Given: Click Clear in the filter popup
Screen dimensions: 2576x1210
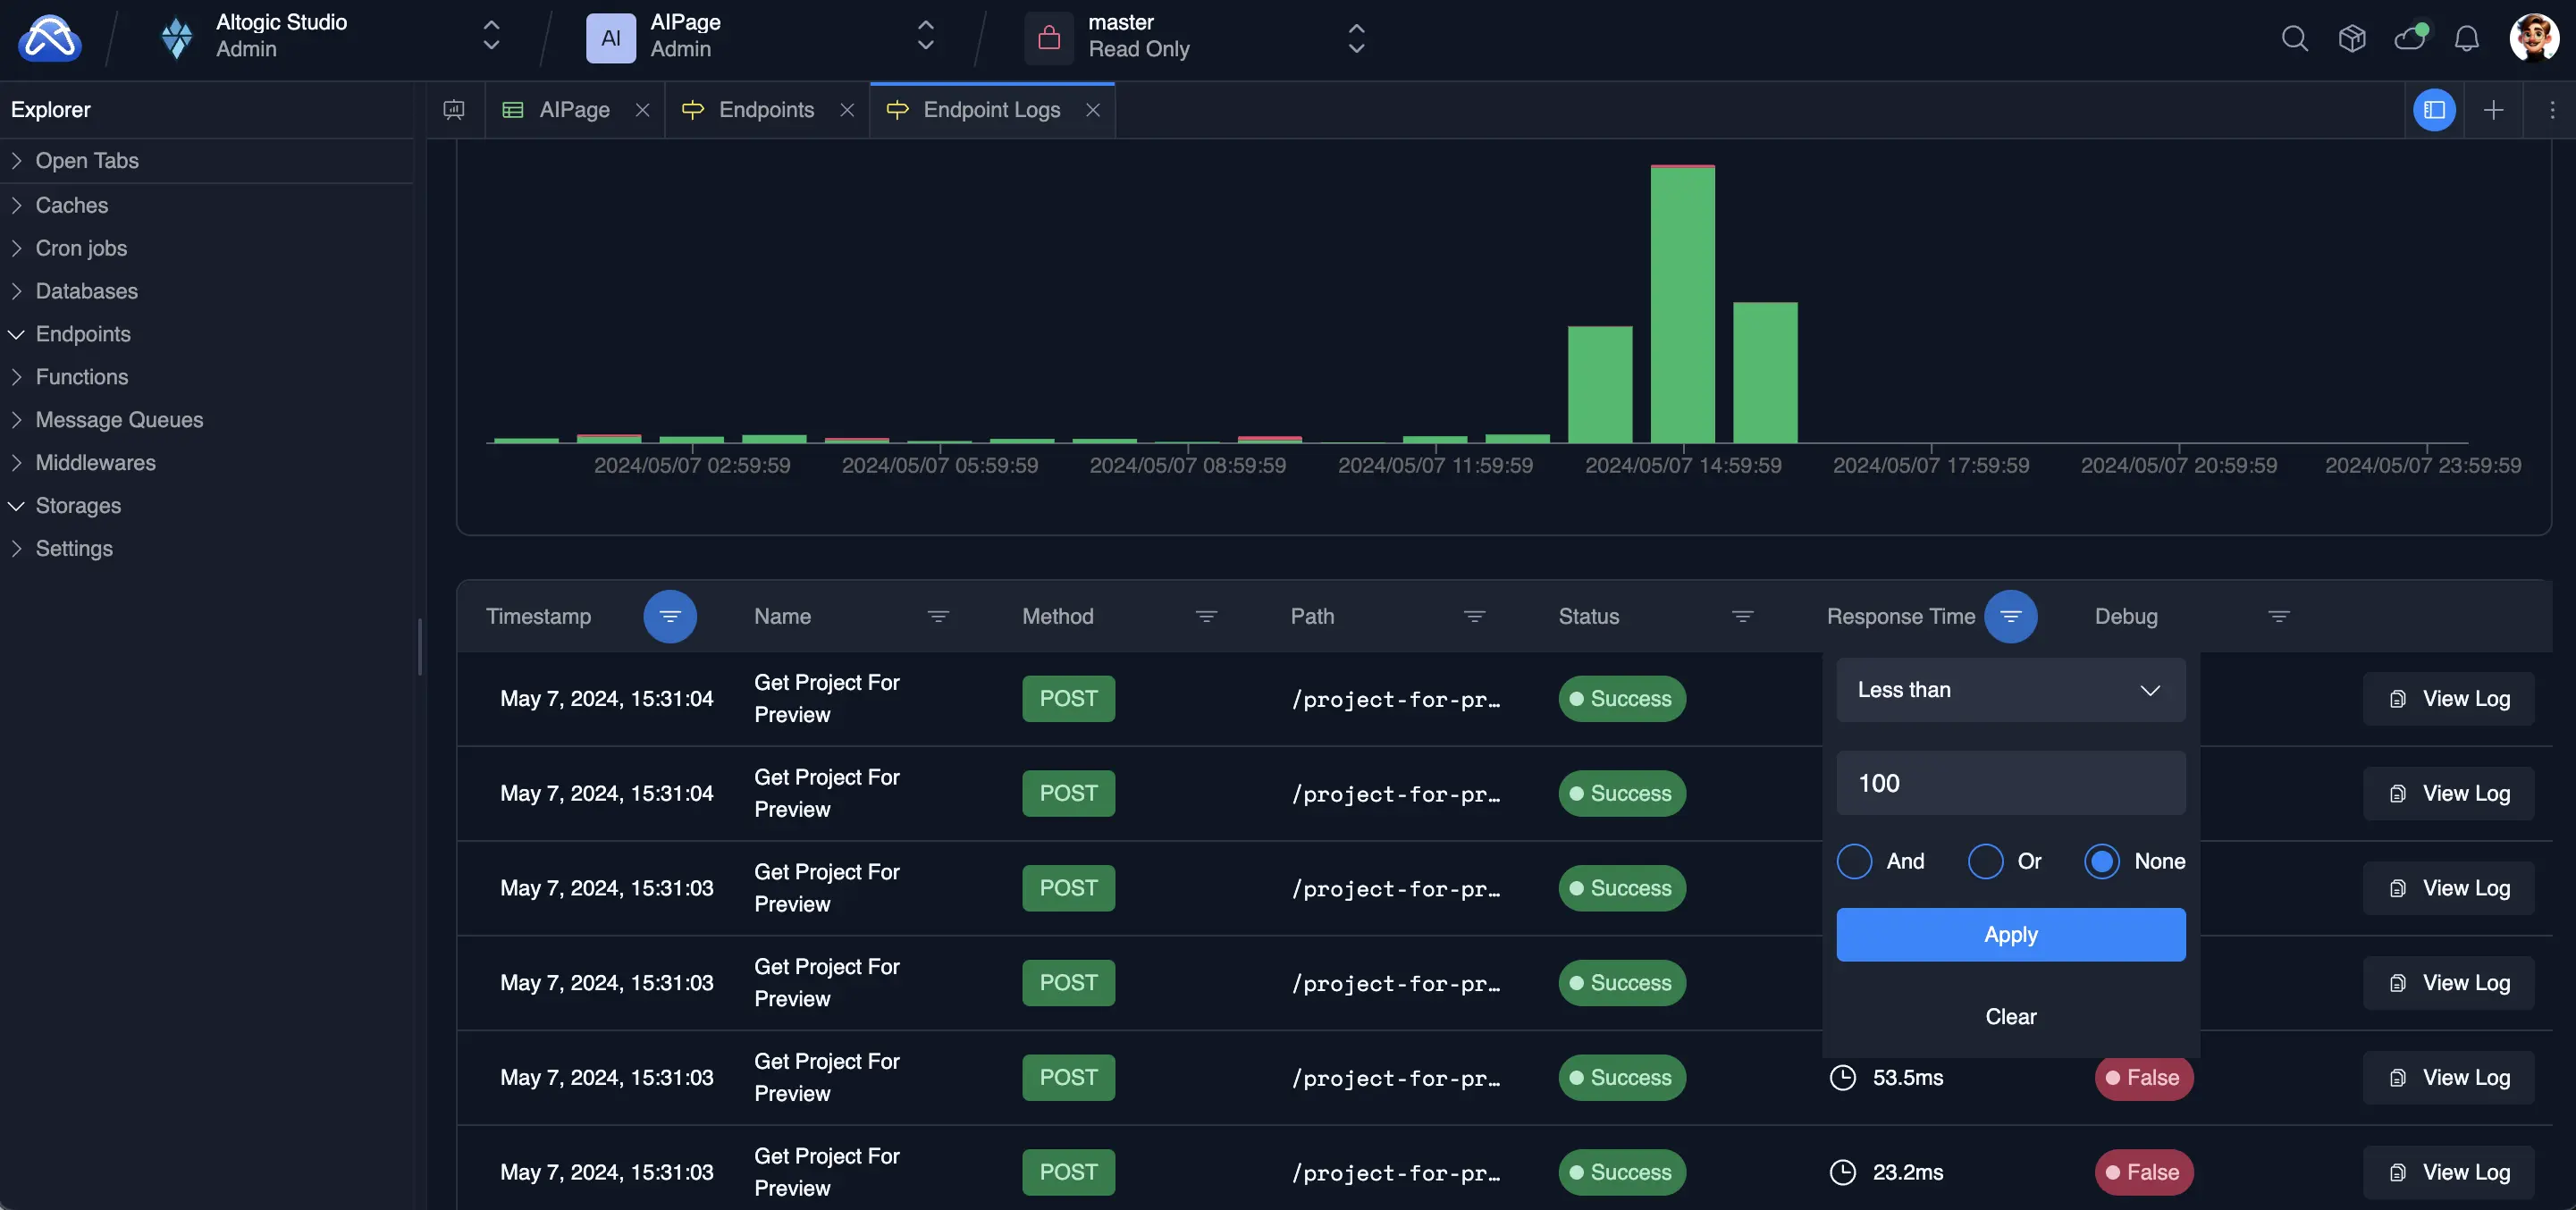Looking at the screenshot, I should (2010, 1016).
